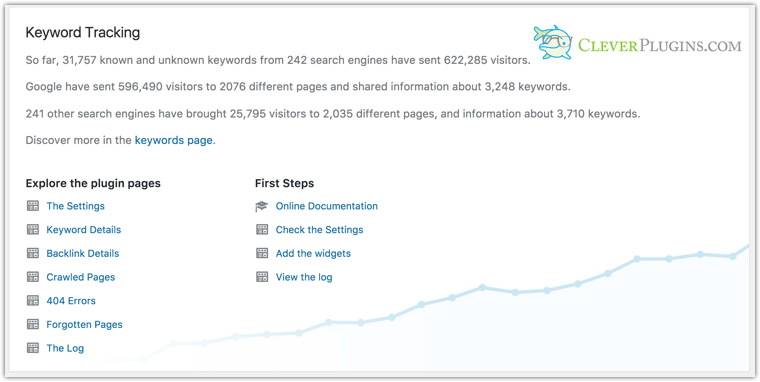Click the Keyword Tracking heading
Image resolution: width=760 pixels, height=382 pixels.
tap(82, 33)
